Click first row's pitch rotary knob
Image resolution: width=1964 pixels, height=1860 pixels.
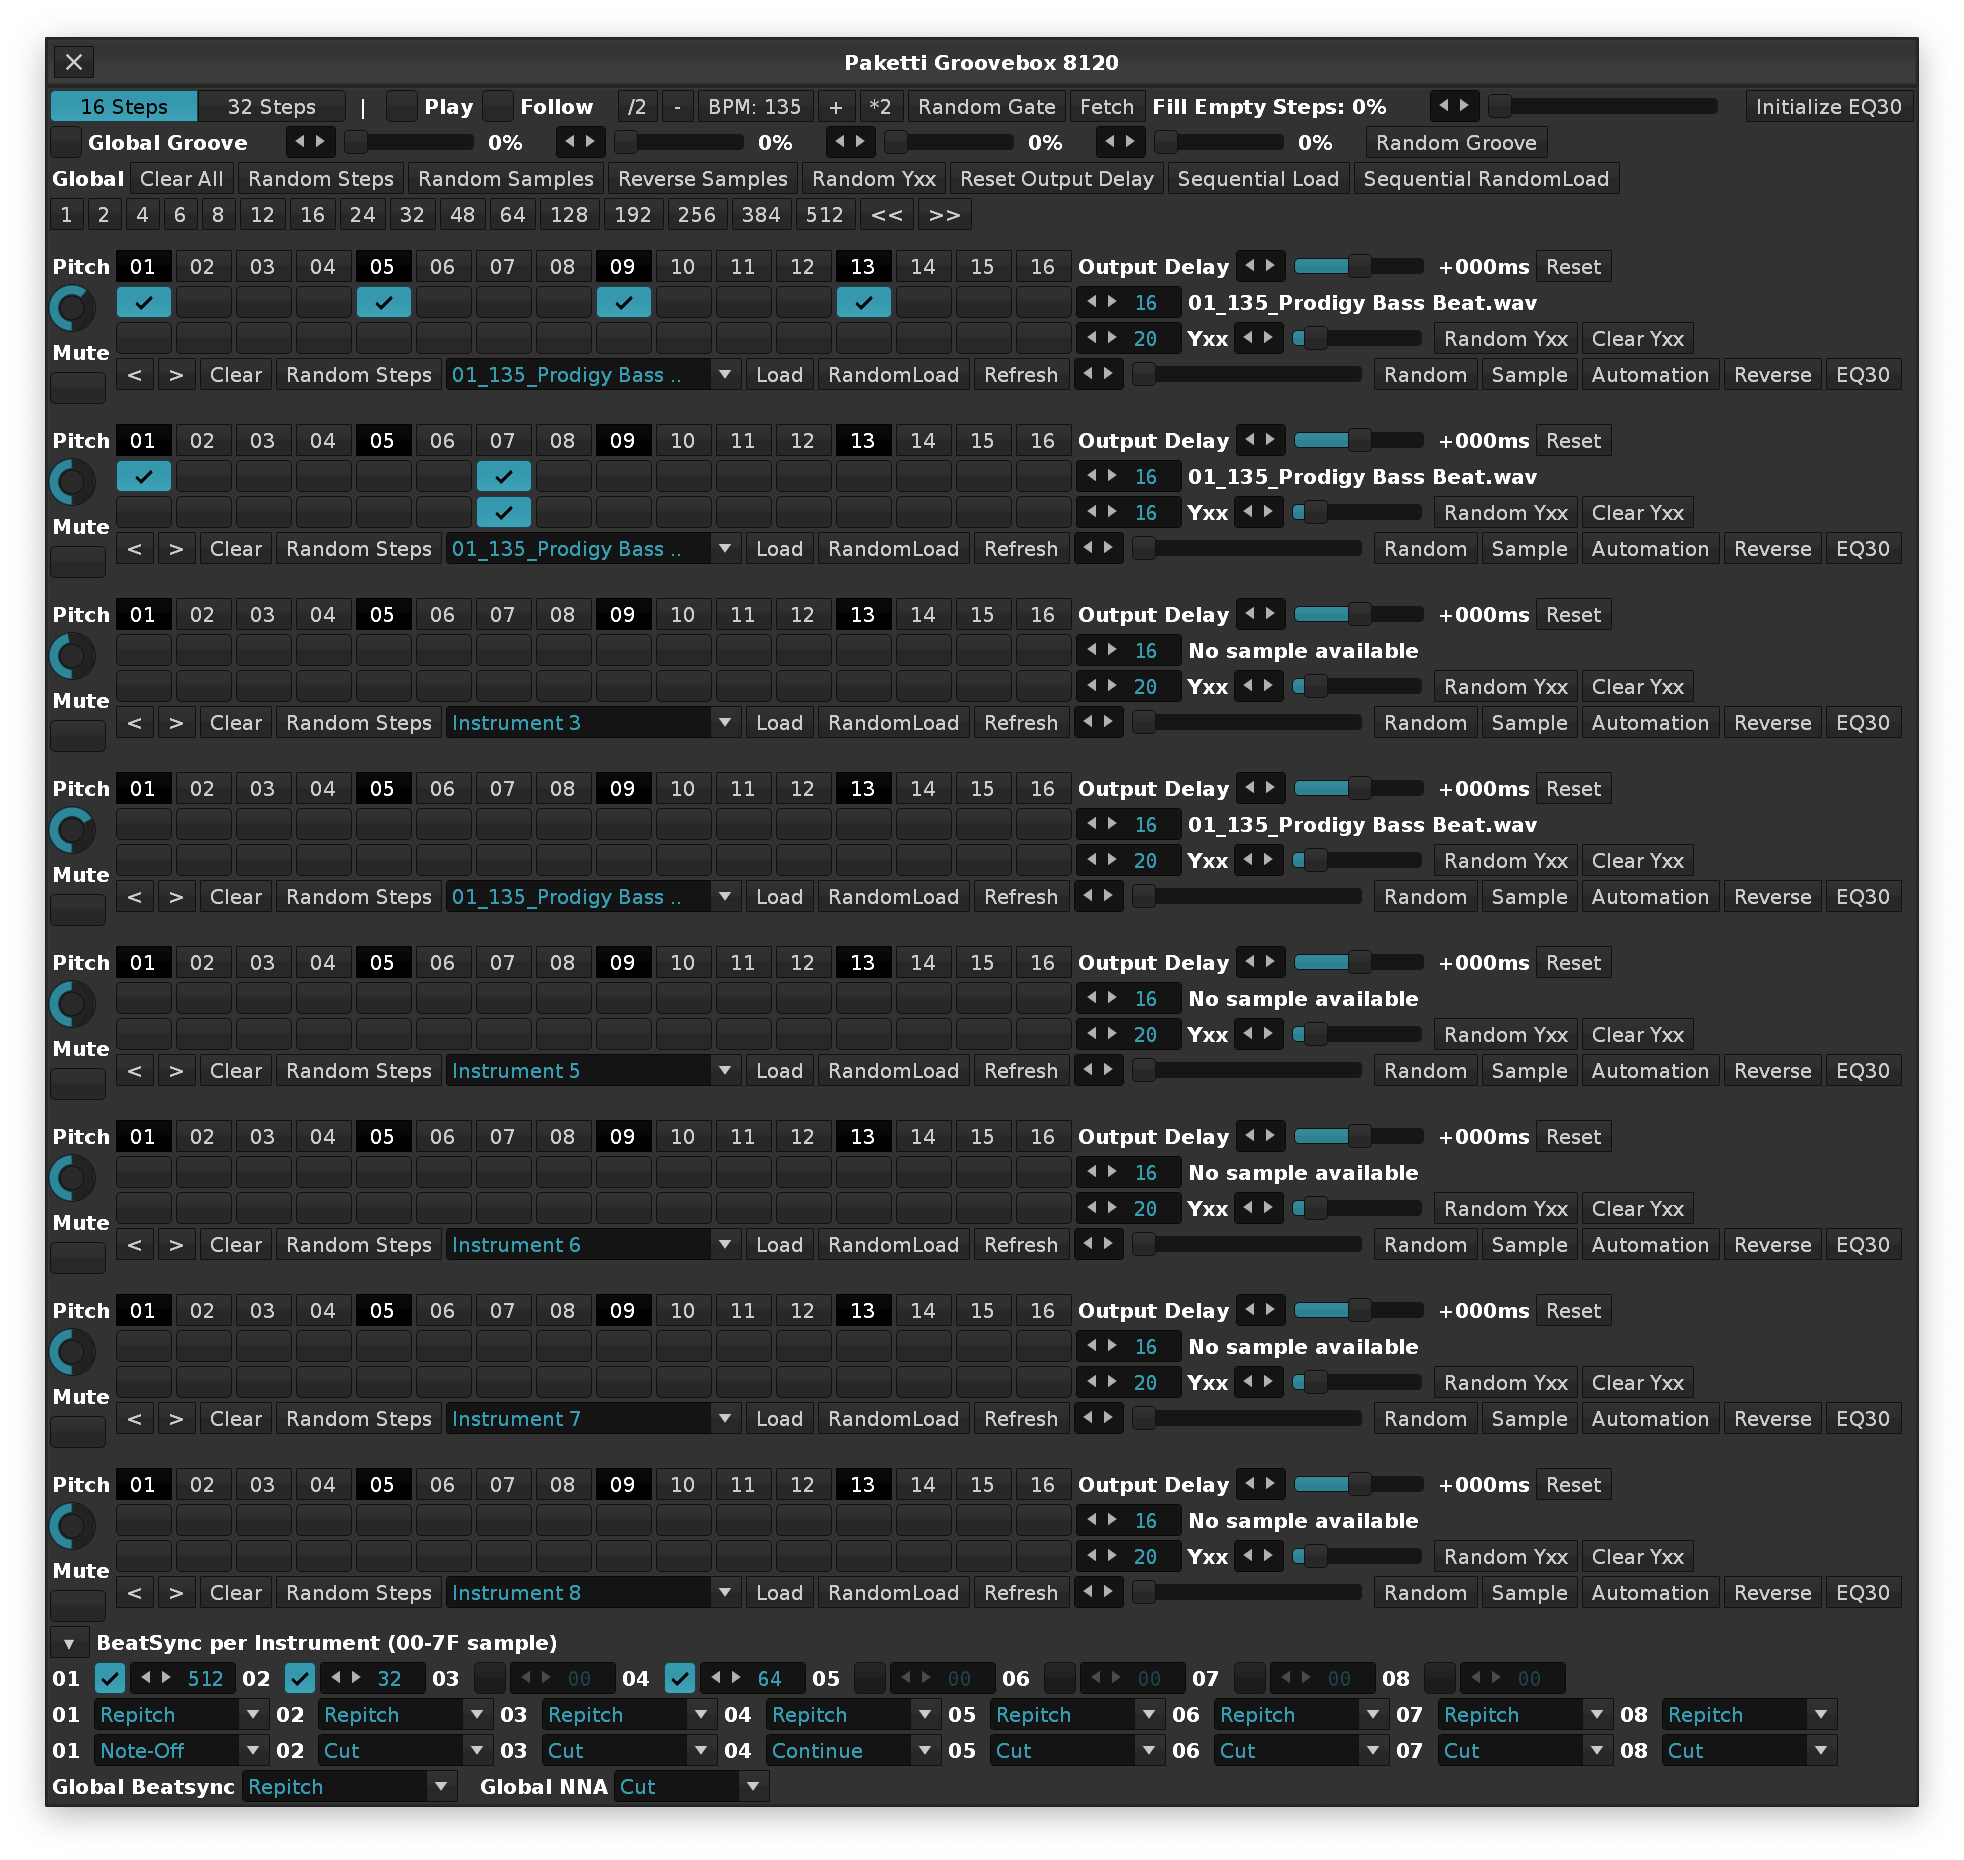click(73, 308)
